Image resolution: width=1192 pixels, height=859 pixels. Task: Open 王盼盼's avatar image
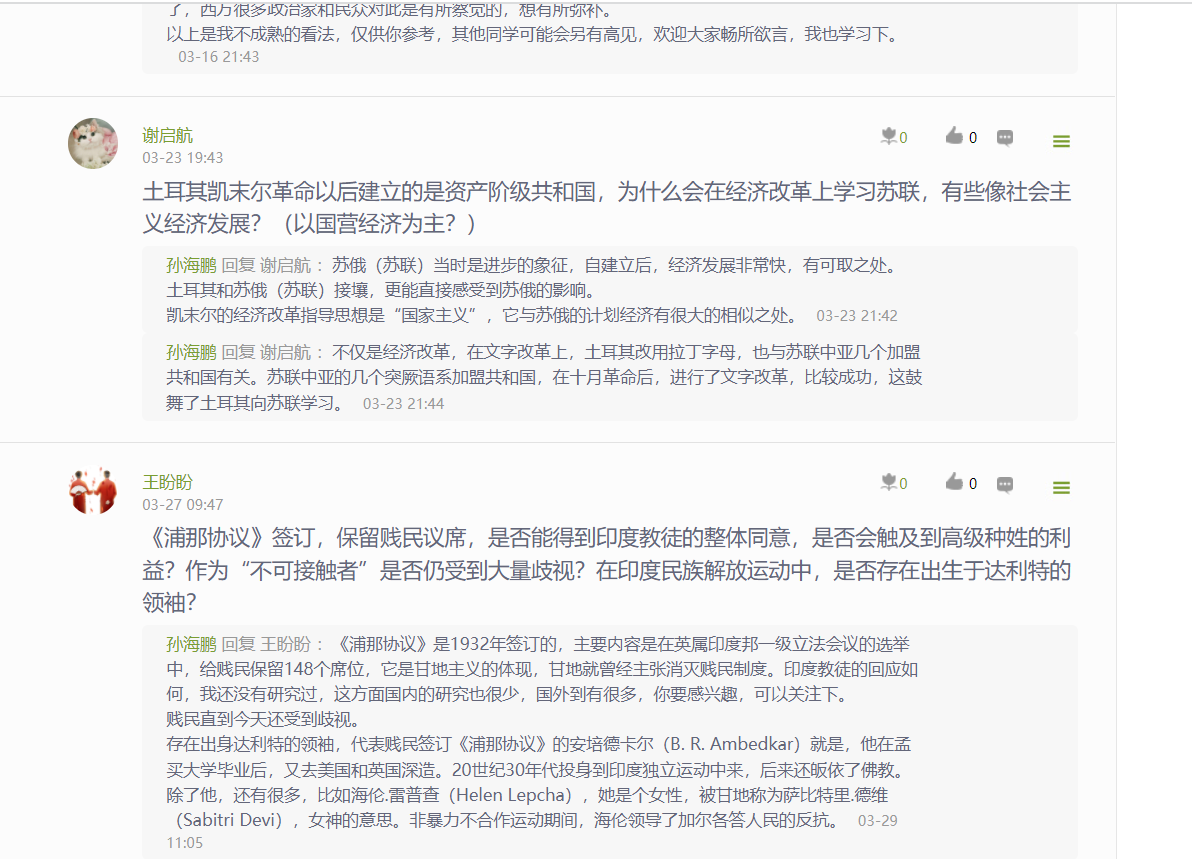93,489
